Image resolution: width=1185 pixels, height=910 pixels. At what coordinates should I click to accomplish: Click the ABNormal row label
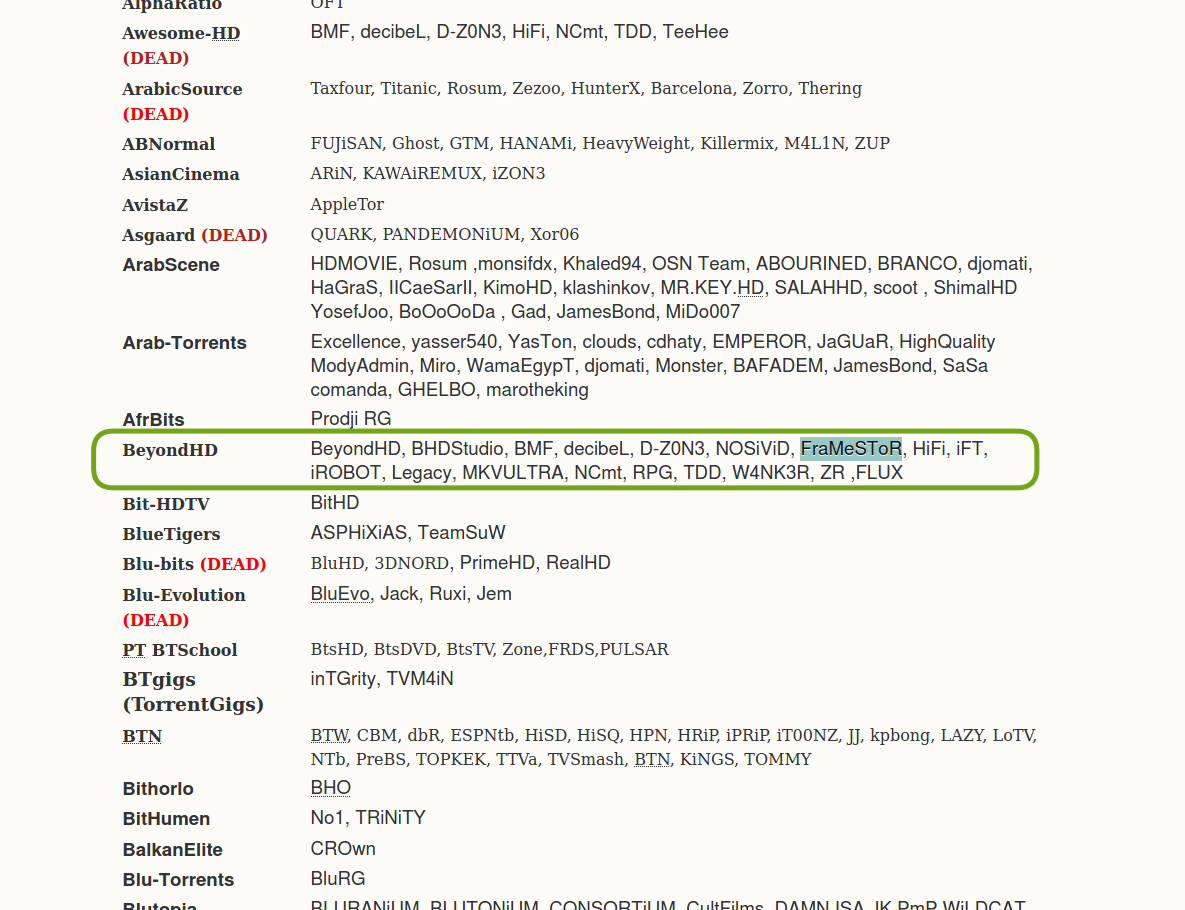tap(169, 144)
